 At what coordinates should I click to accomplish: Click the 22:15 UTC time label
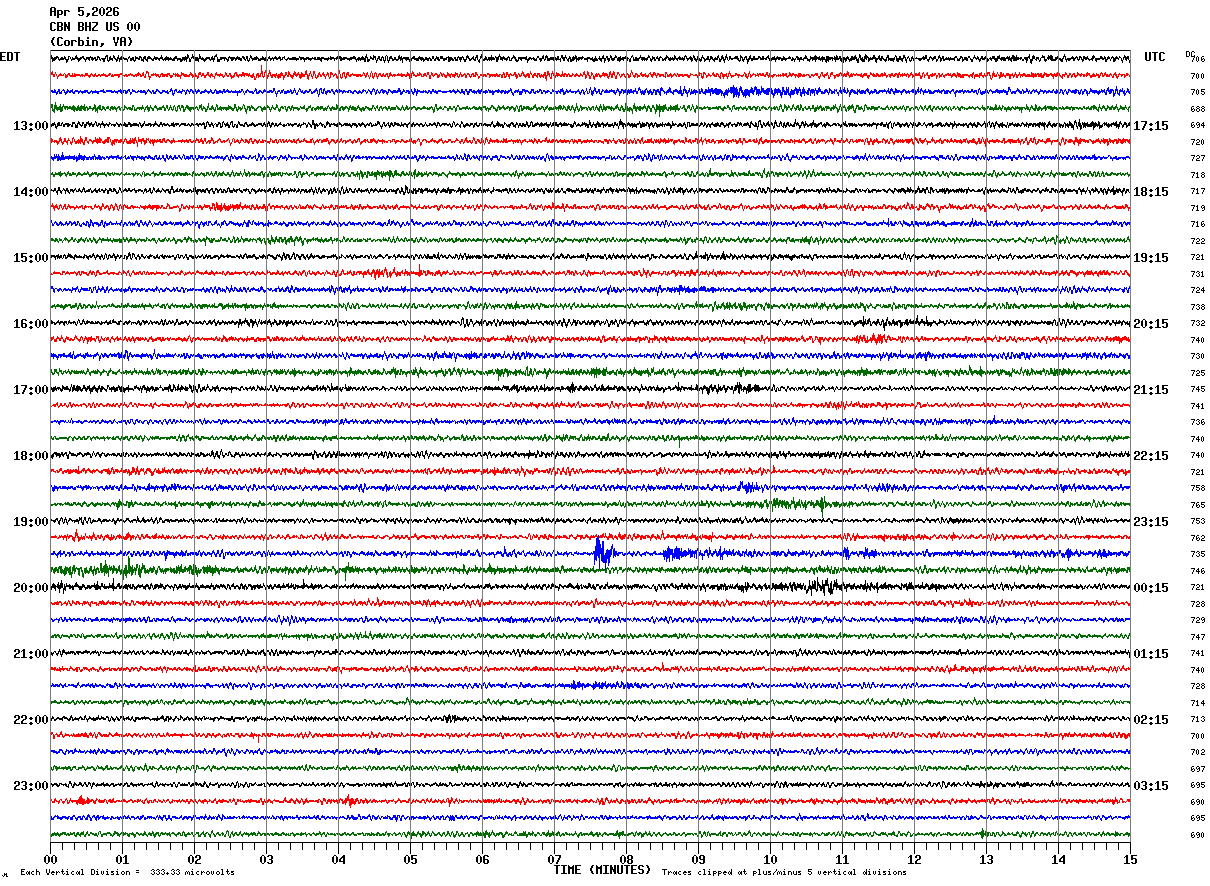1151,456
